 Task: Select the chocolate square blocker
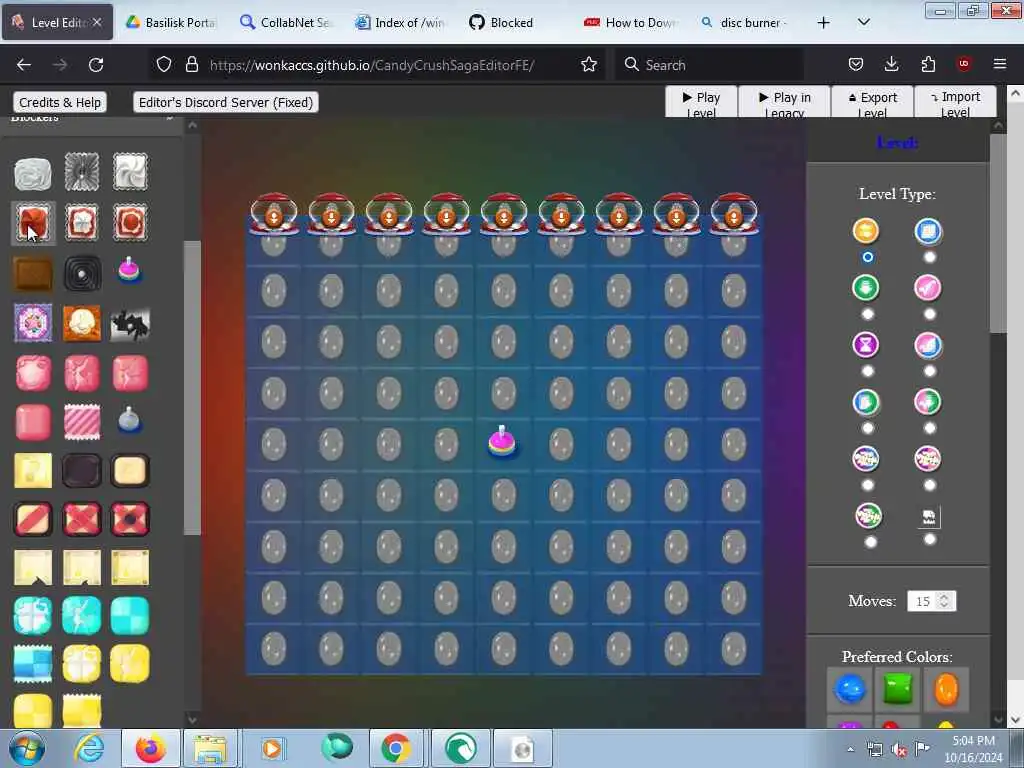[x=33, y=274]
